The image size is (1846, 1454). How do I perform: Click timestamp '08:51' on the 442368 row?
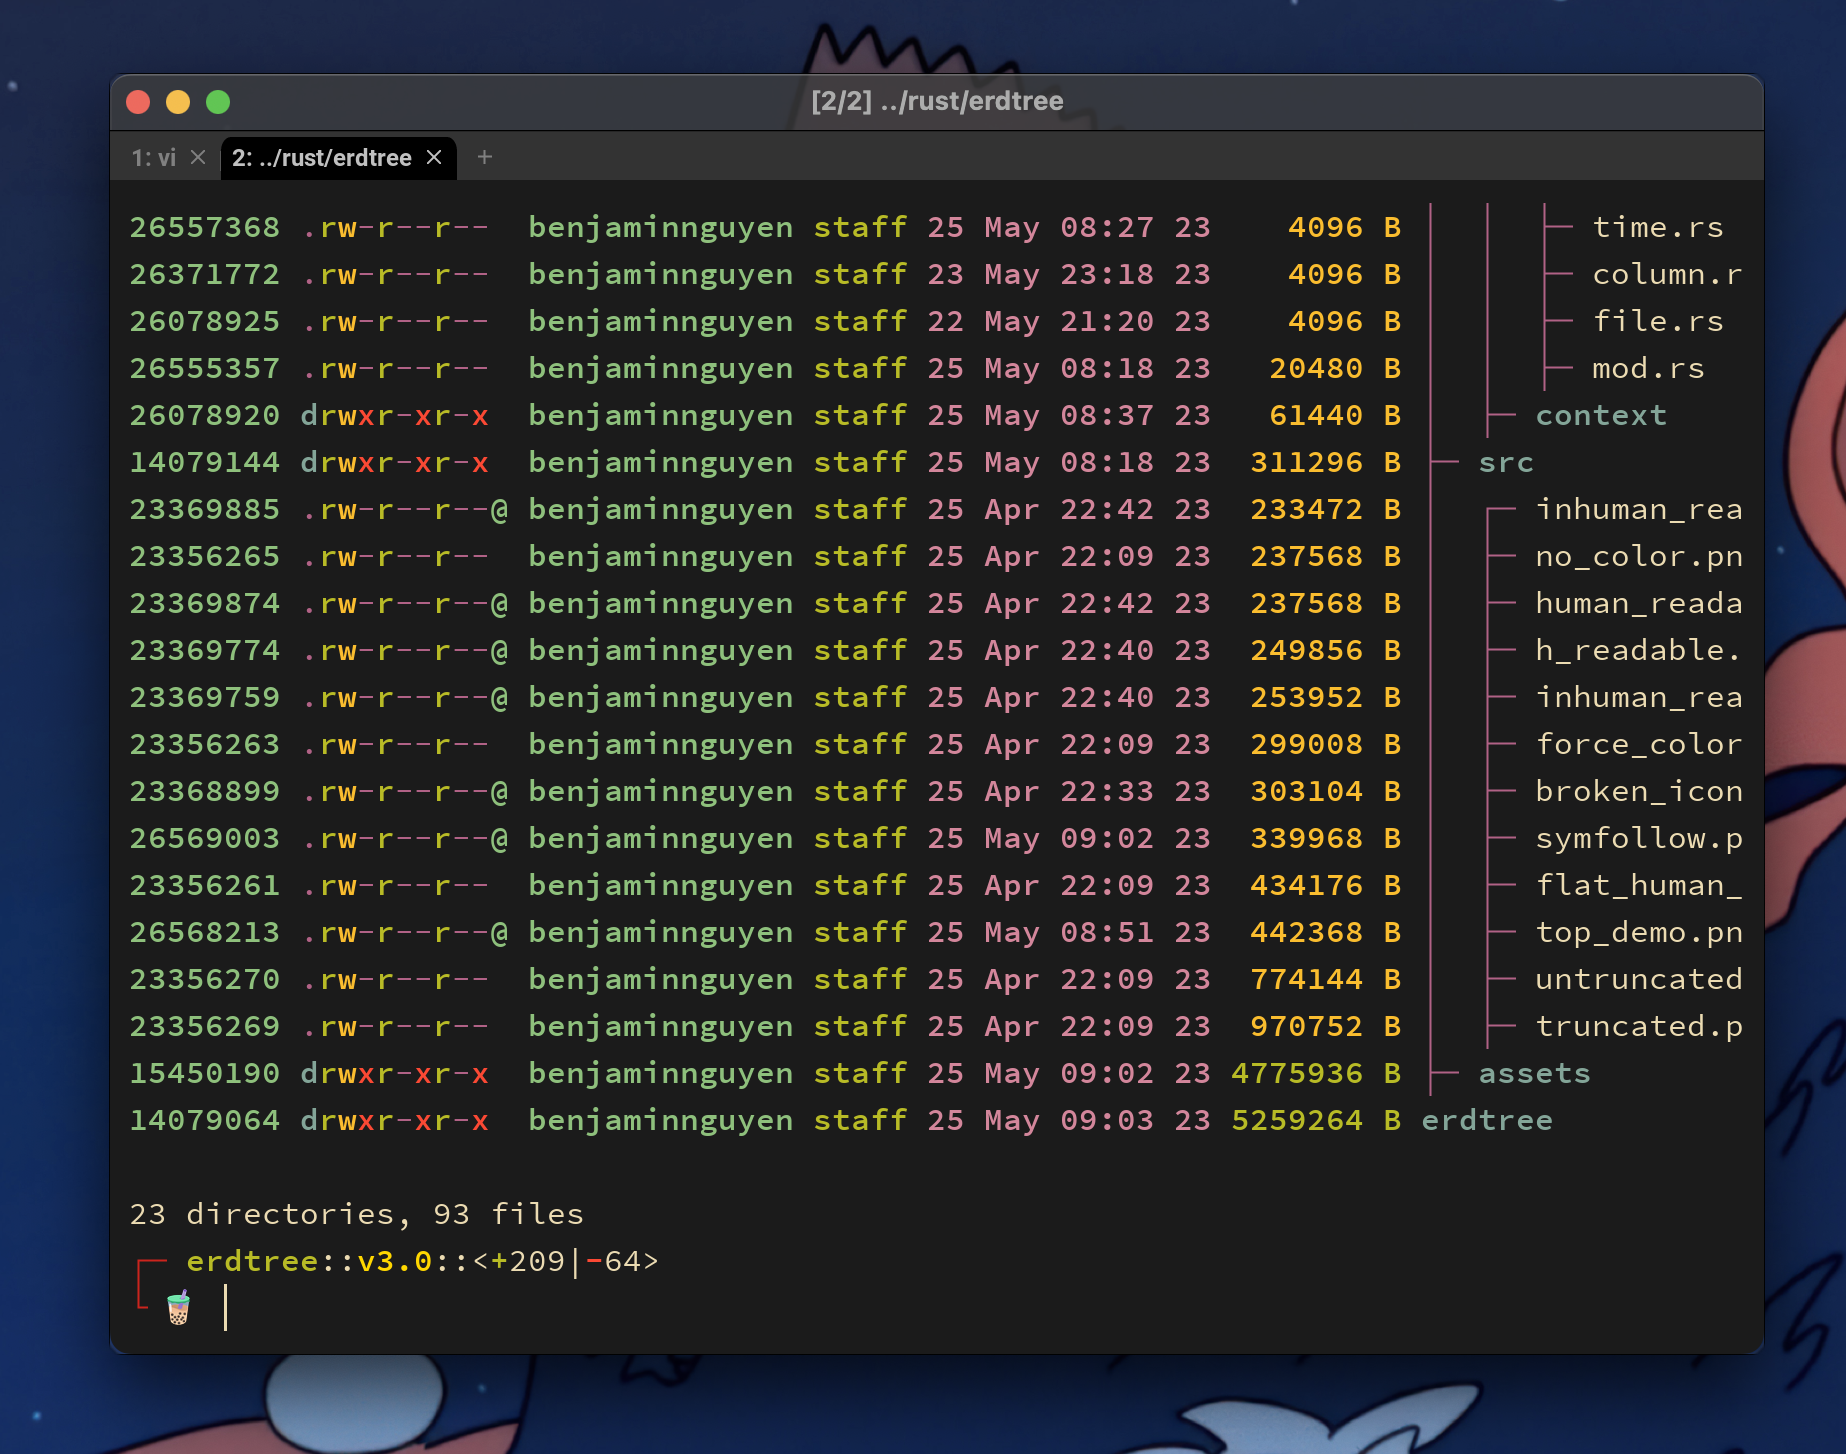click(1107, 932)
